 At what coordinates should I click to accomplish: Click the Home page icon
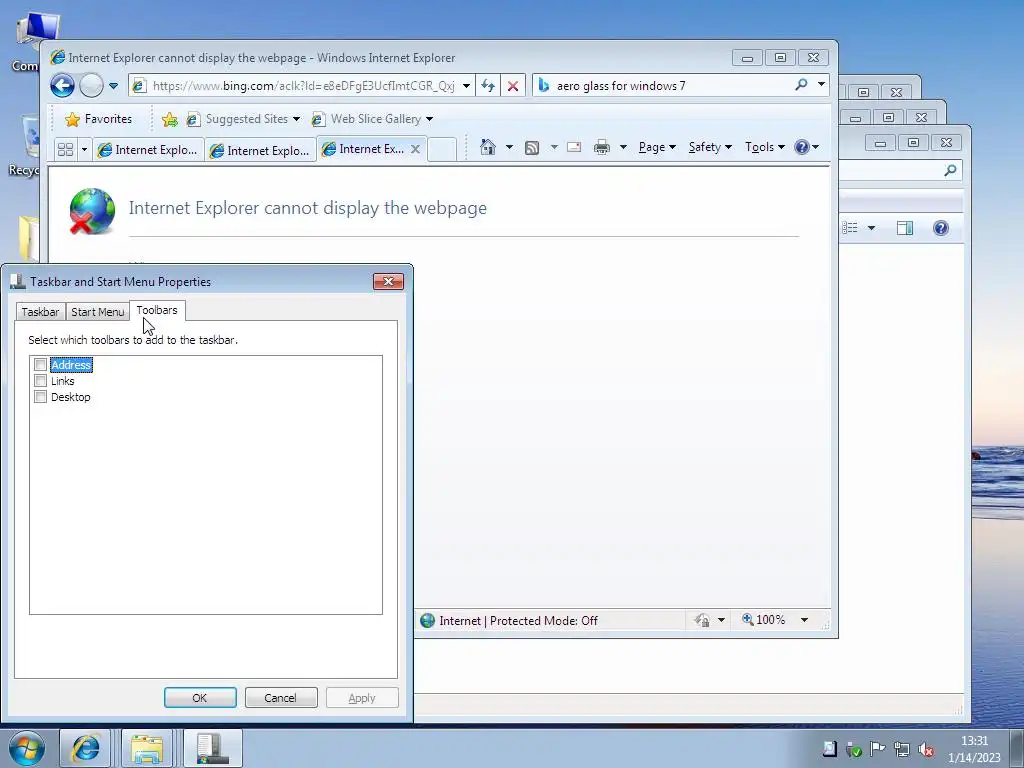488,147
